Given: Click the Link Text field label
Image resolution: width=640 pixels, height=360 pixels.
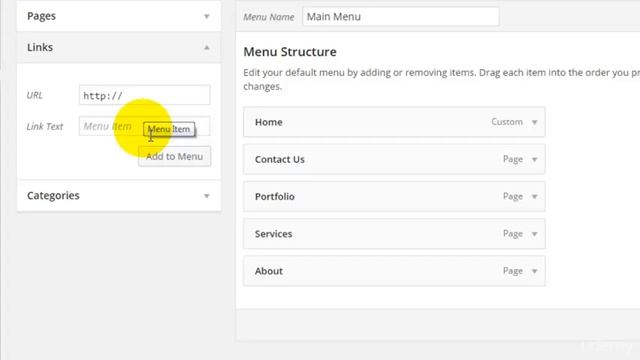Looking at the screenshot, I should click(45, 127).
